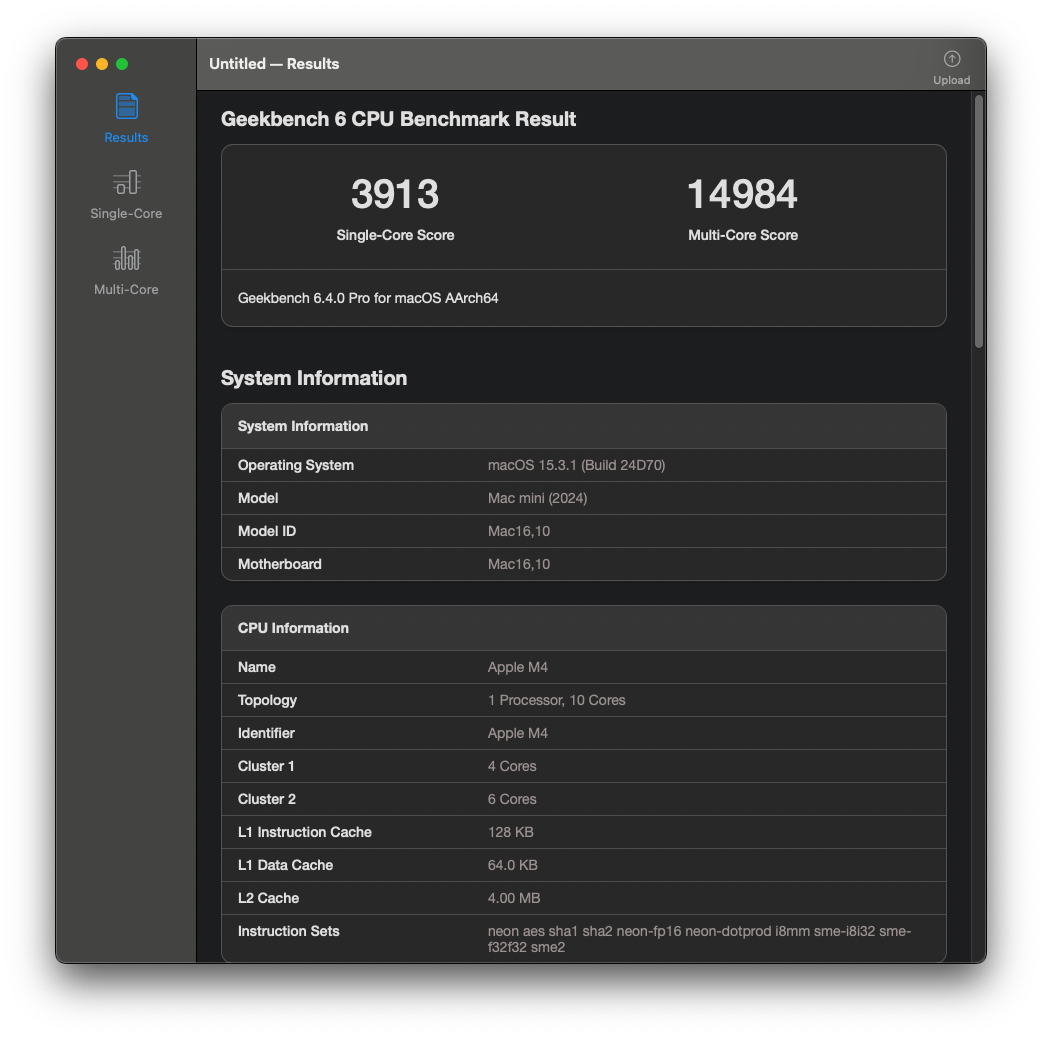Click the "Untitled — Results" window title
The image size is (1042, 1037).
click(x=274, y=64)
